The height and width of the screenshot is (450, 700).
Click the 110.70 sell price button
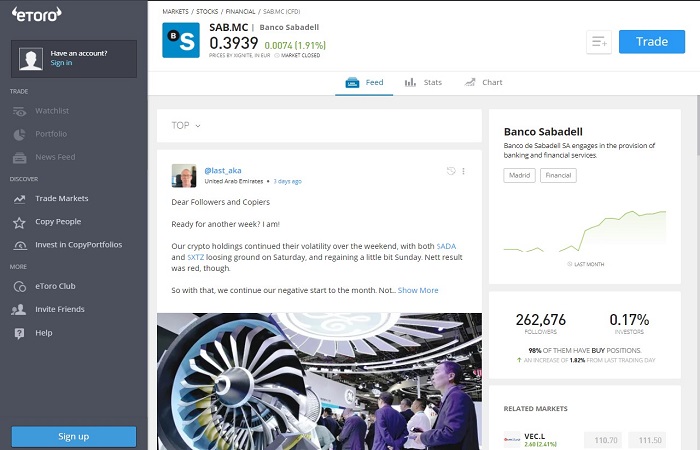click(605, 440)
